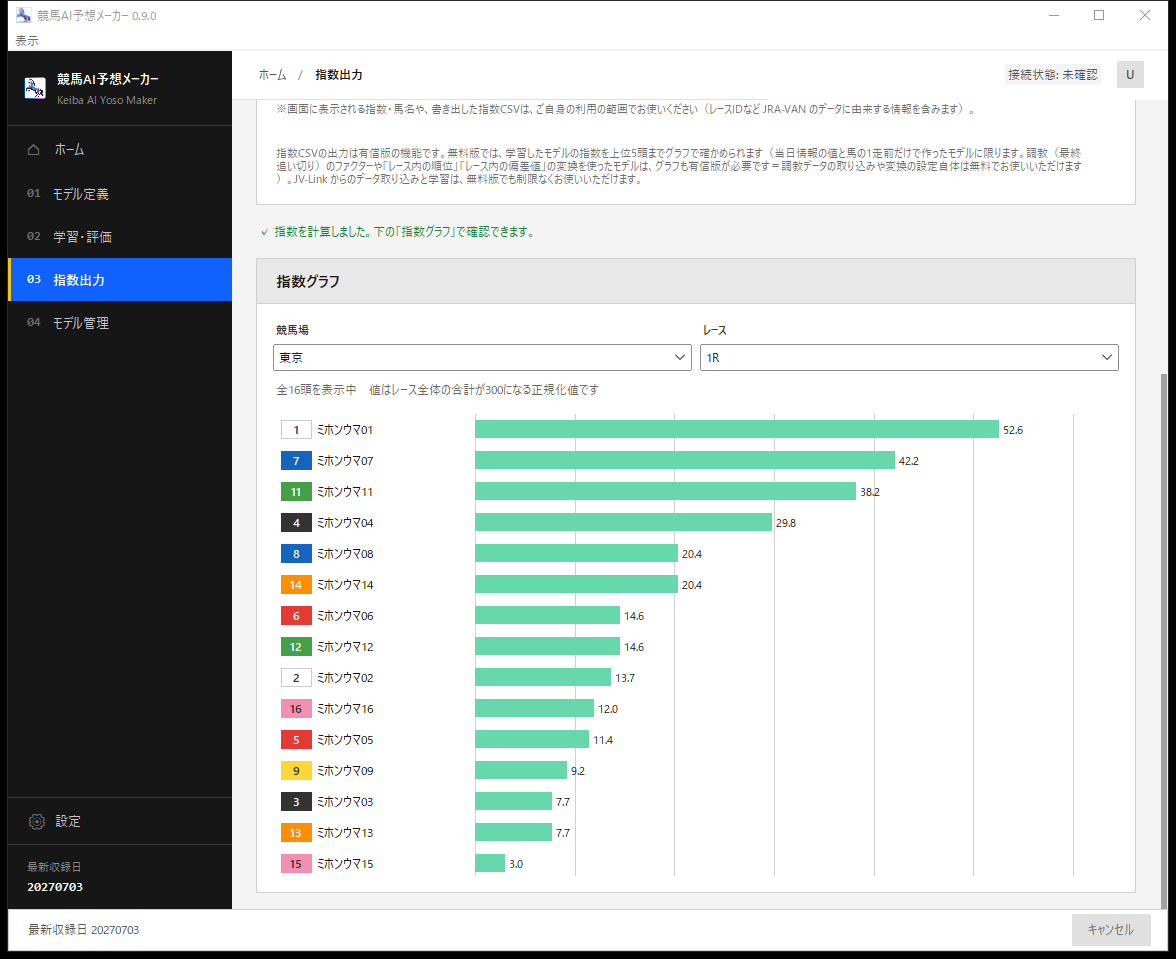The width and height of the screenshot is (1176, 959).
Task: Click red horse number badge 6
Action: tap(296, 616)
